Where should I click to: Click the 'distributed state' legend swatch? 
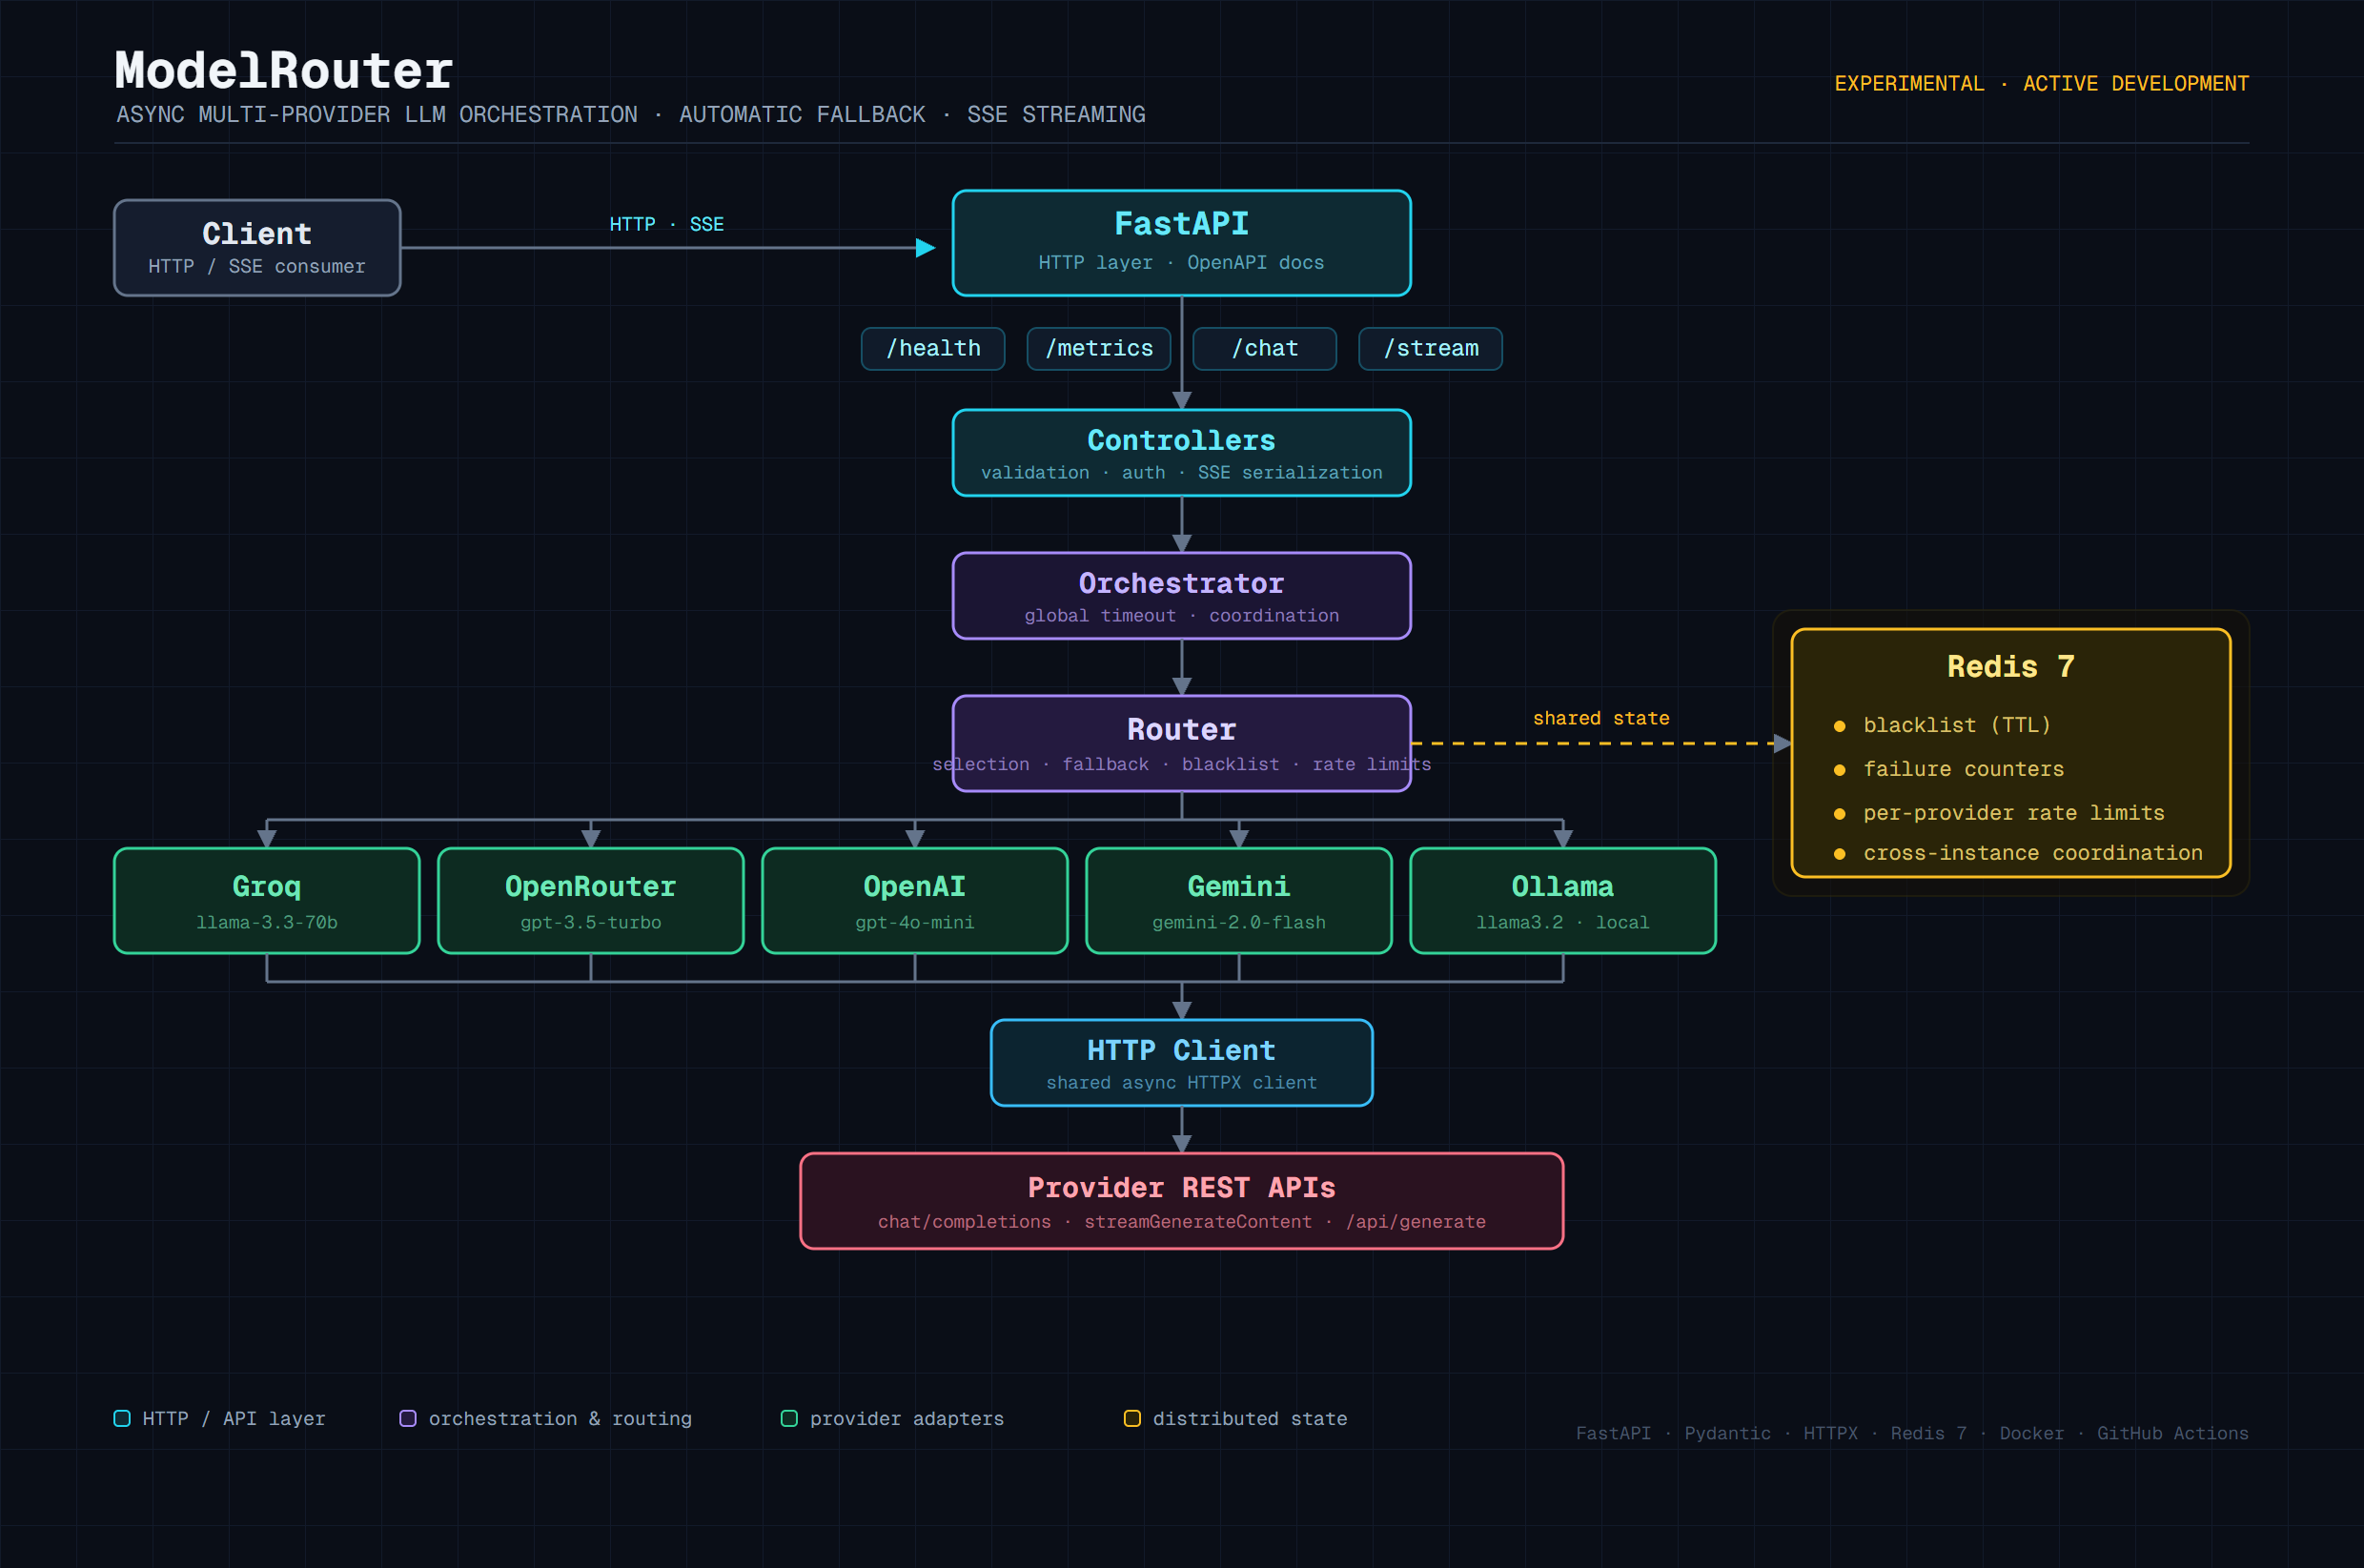coord(1132,1418)
